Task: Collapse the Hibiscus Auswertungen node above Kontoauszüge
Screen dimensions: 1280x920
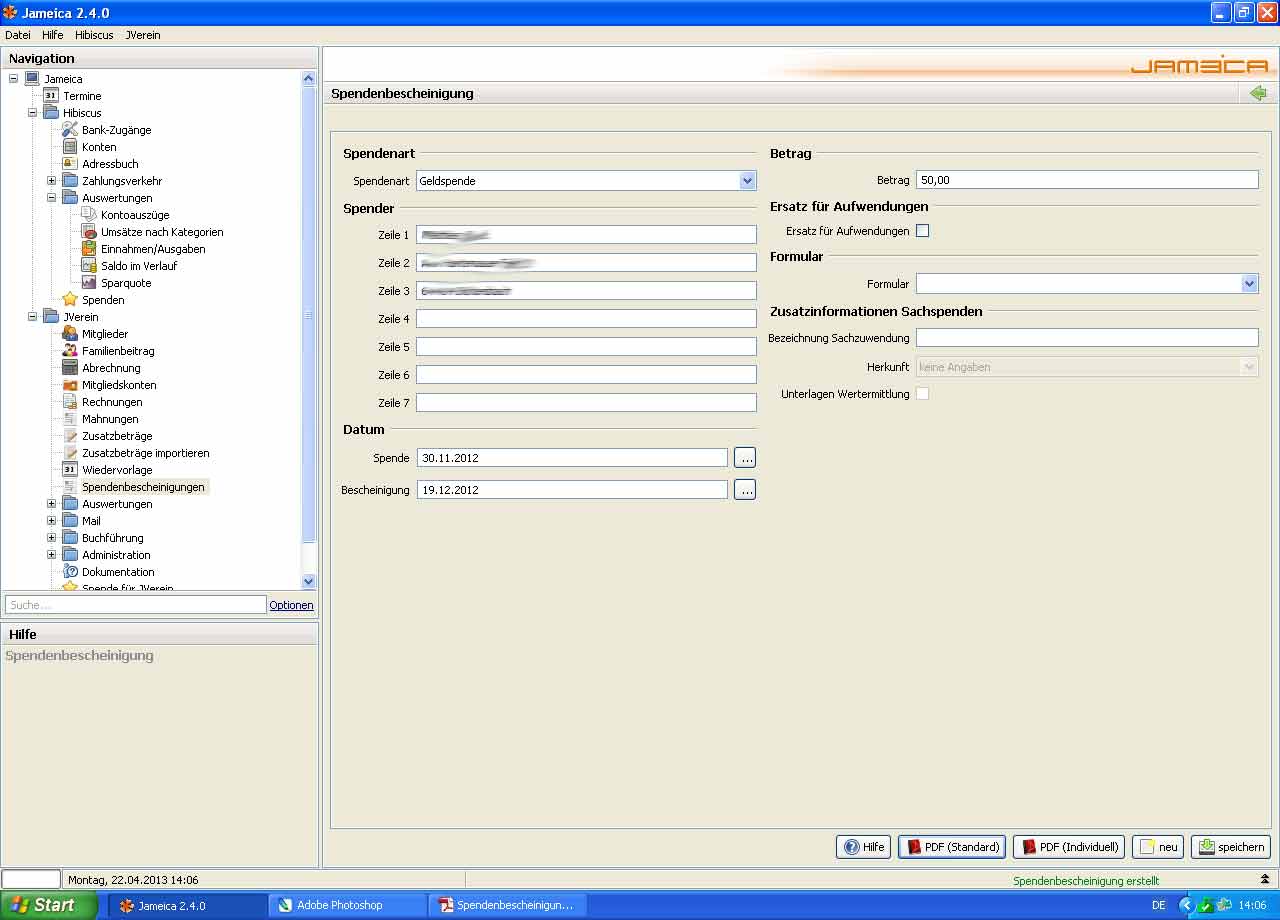Action: coord(51,198)
